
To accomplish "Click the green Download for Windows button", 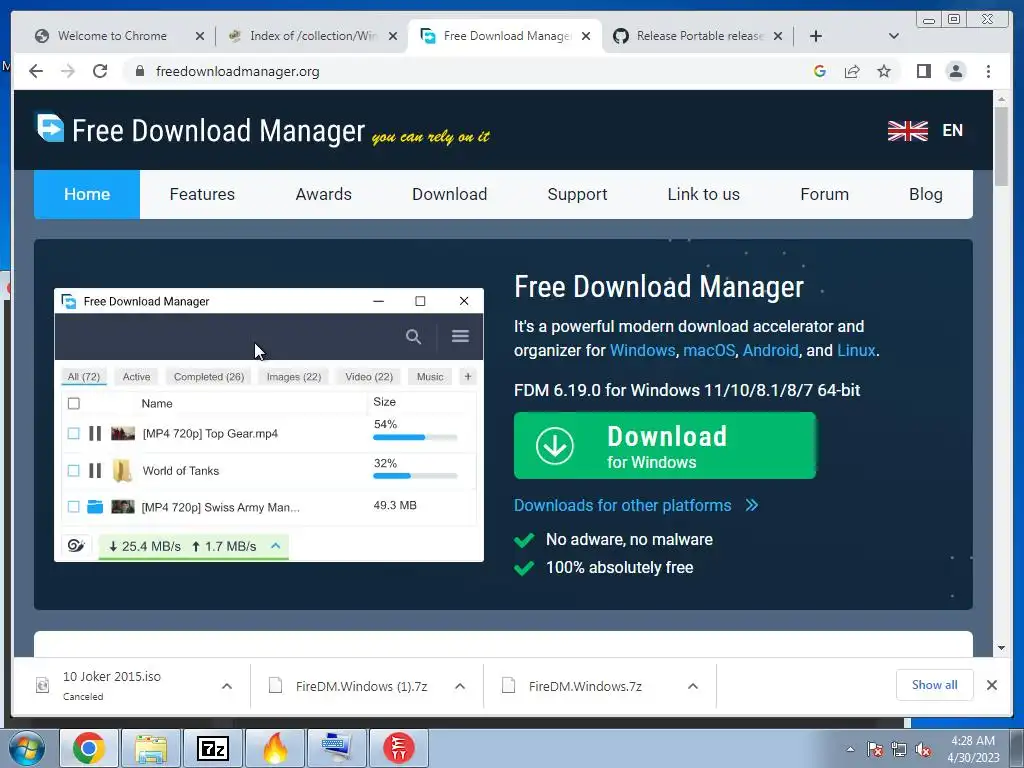I will (665, 445).
